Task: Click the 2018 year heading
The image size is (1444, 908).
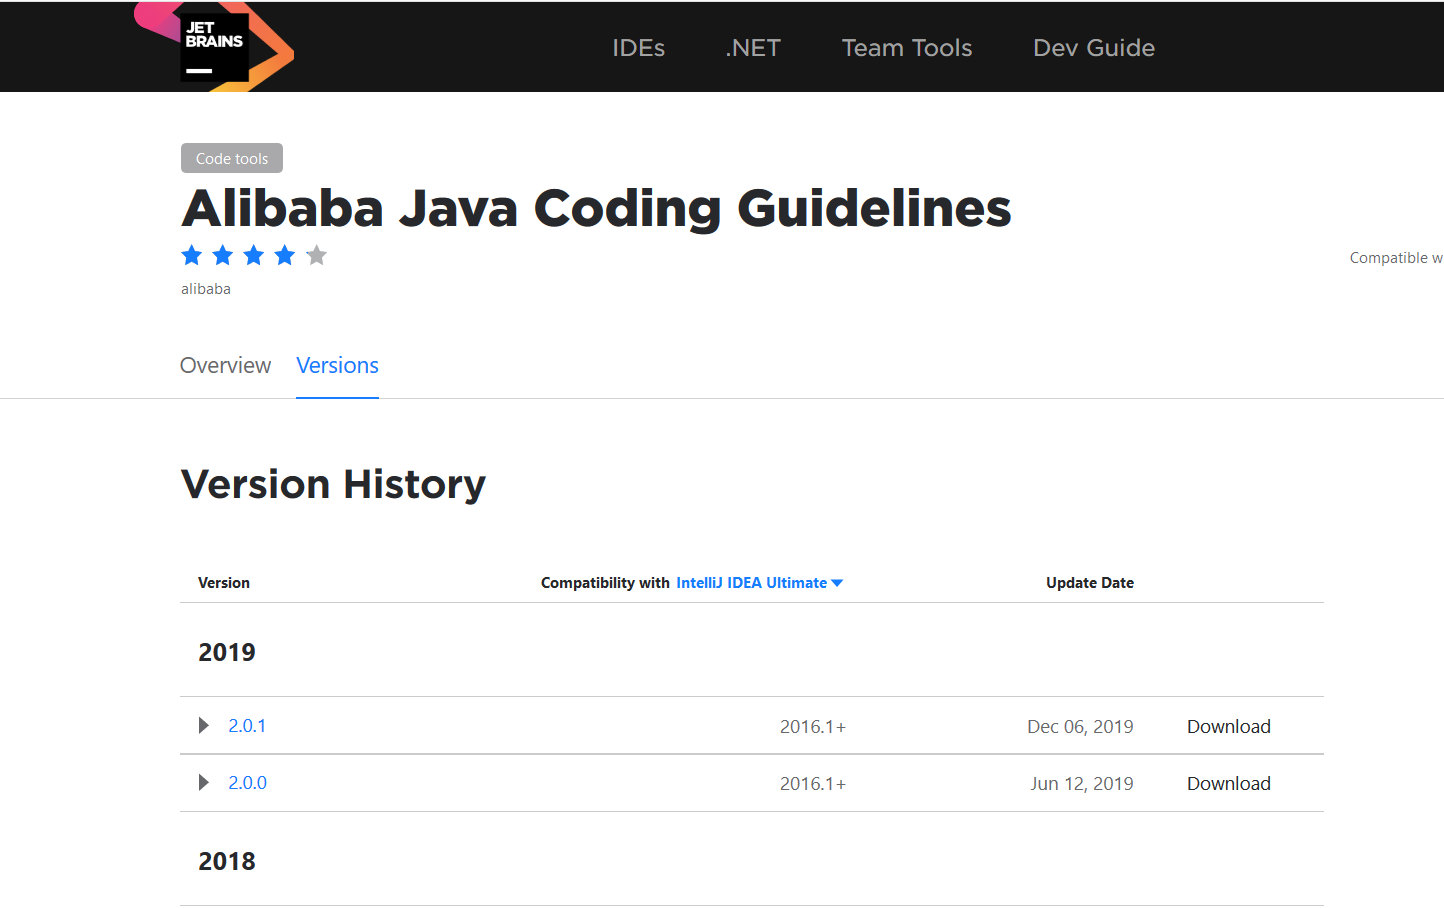Action: (227, 861)
